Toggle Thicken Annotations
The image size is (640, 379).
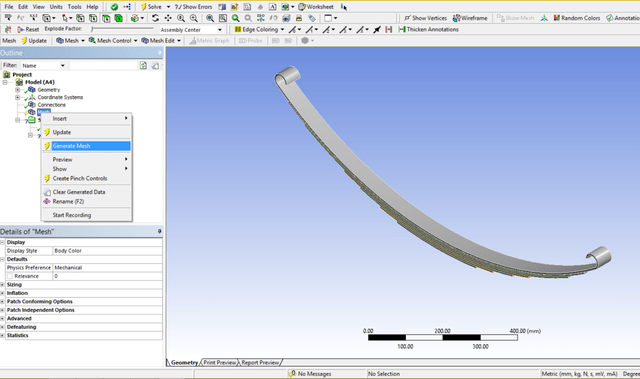coord(428,29)
